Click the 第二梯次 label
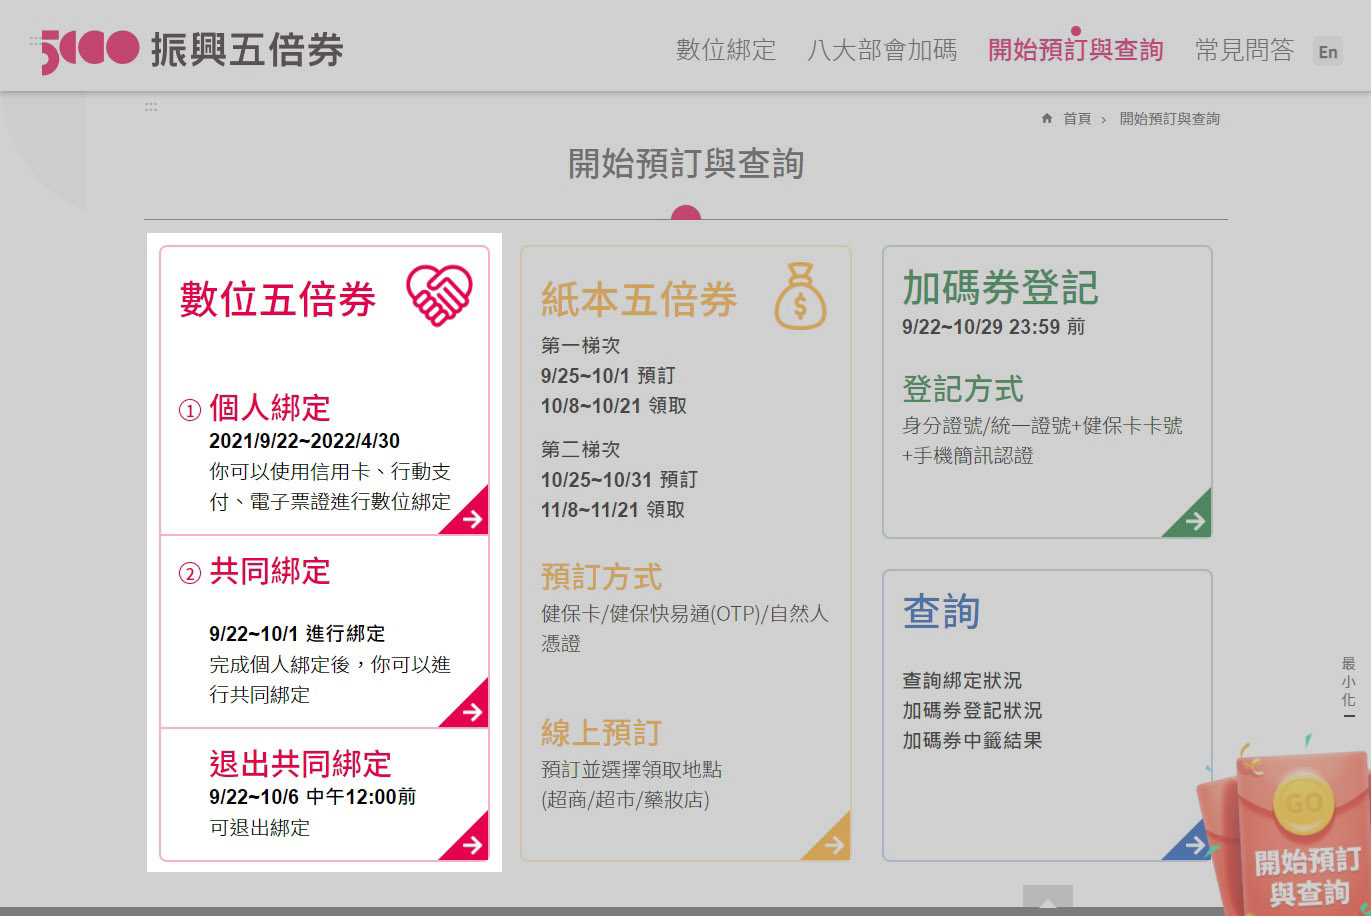This screenshot has width=1371, height=916. coord(581,450)
